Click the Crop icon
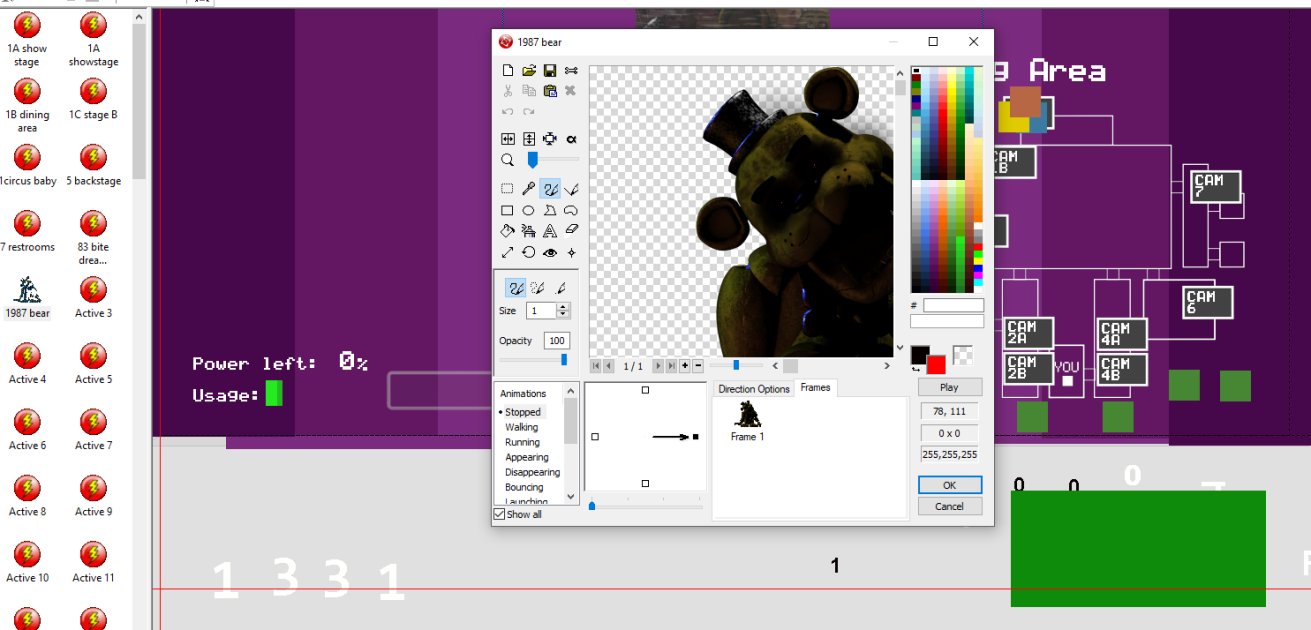Image resolution: width=1311 pixels, height=630 pixels. tap(550, 139)
